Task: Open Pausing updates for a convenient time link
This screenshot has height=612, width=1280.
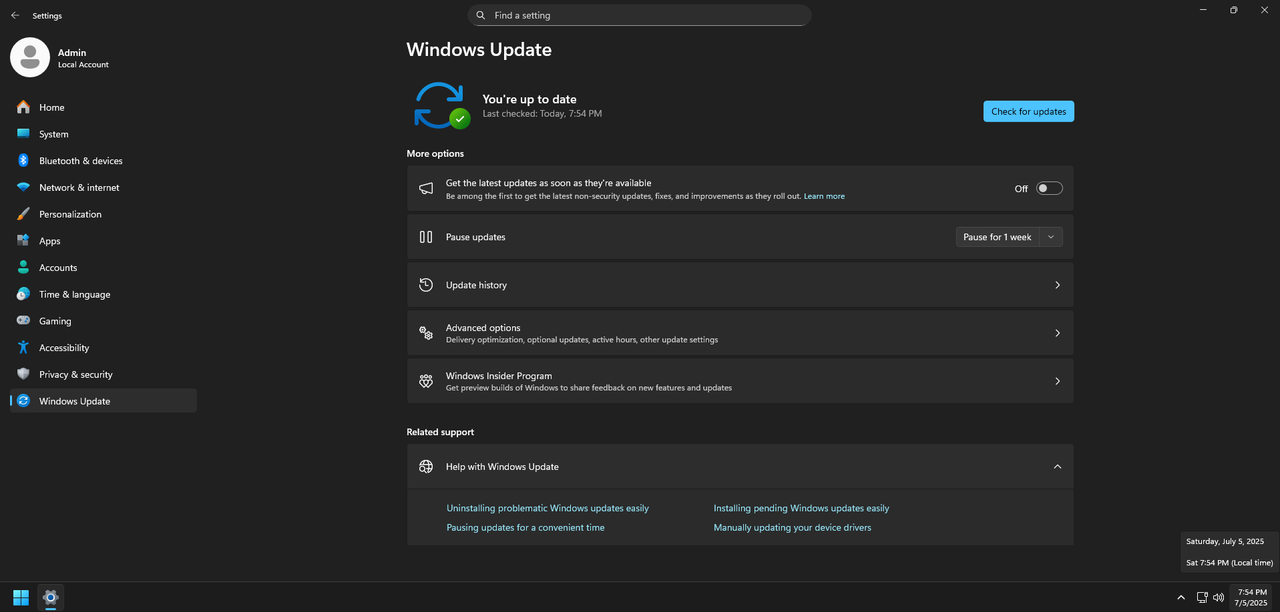Action: pos(526,527)
